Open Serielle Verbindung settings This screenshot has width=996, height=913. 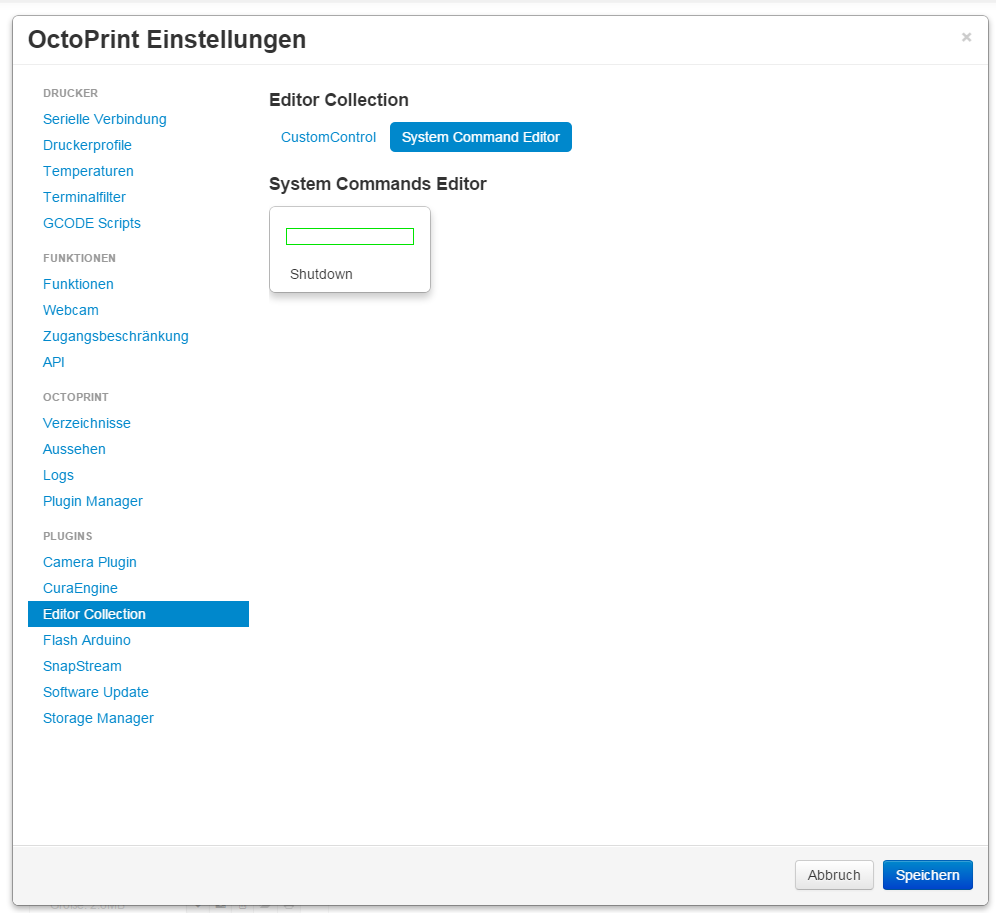(105, 119)
